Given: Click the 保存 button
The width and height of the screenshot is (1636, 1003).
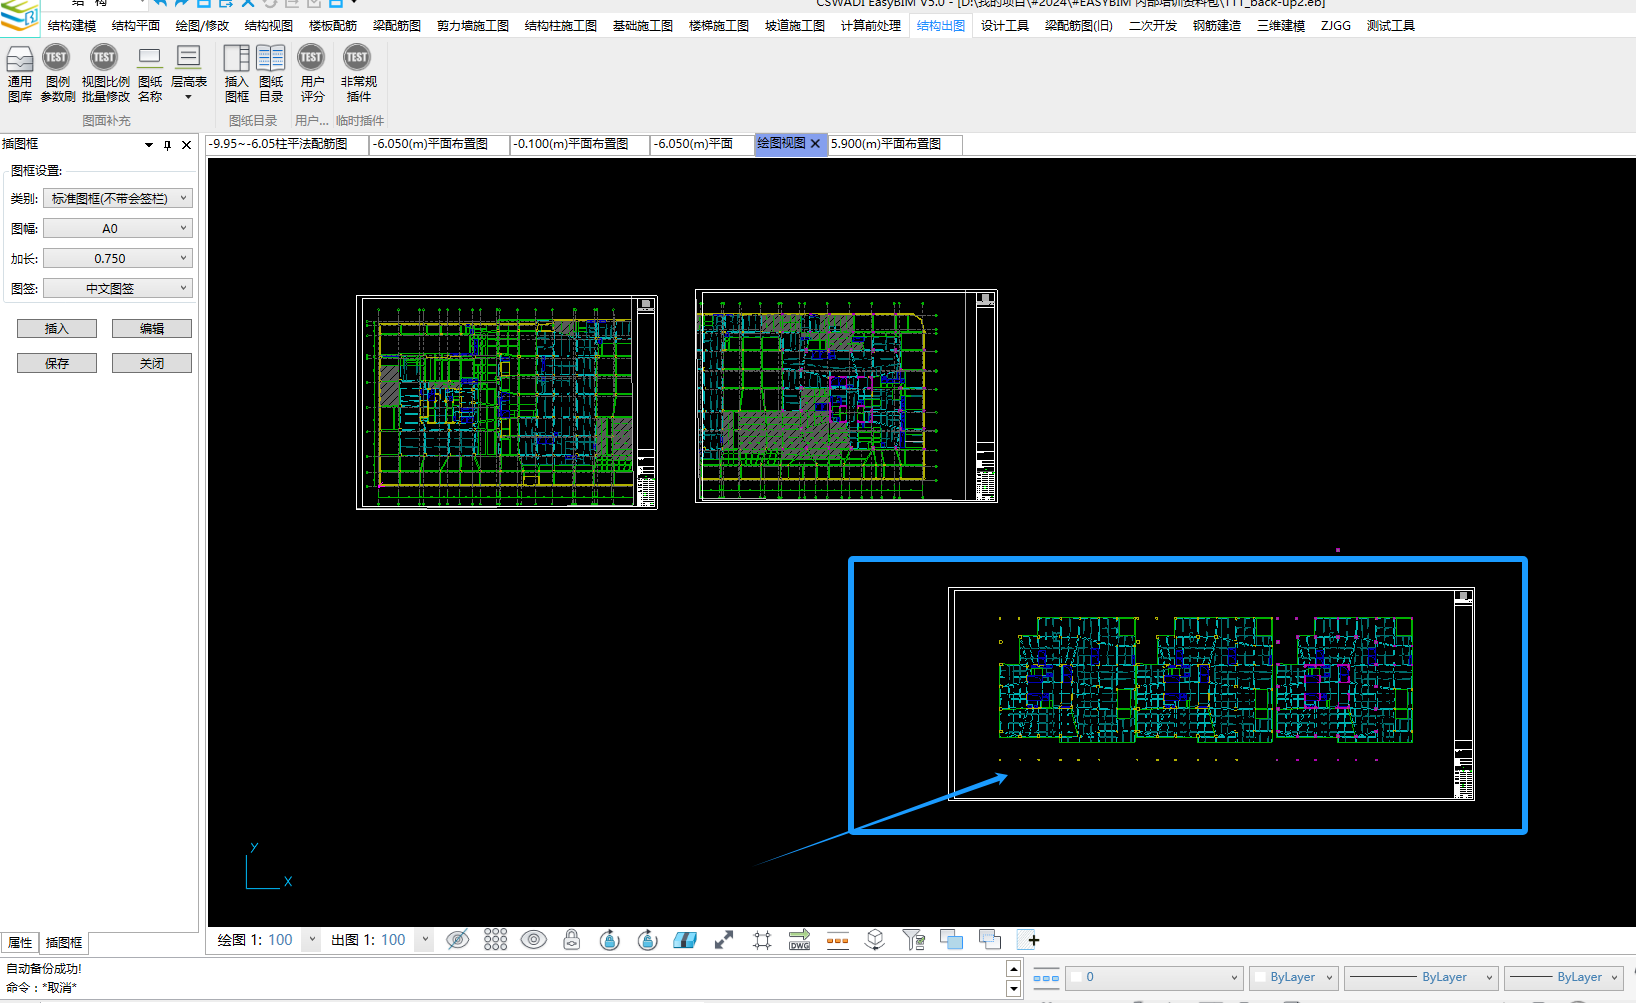Looking at the screenshot, I should 57,364.
